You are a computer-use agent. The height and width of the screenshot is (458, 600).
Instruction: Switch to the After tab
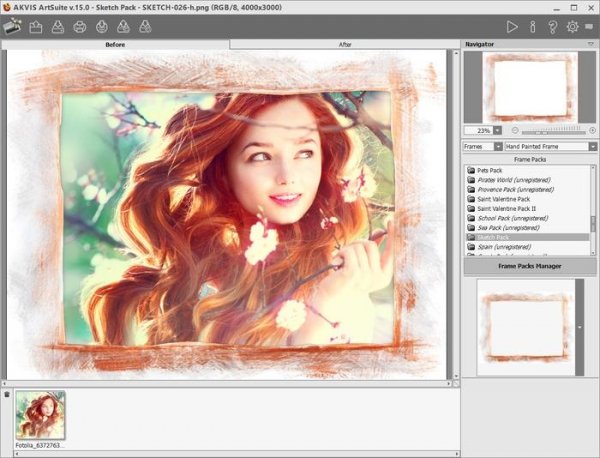[x=345, y=44]
